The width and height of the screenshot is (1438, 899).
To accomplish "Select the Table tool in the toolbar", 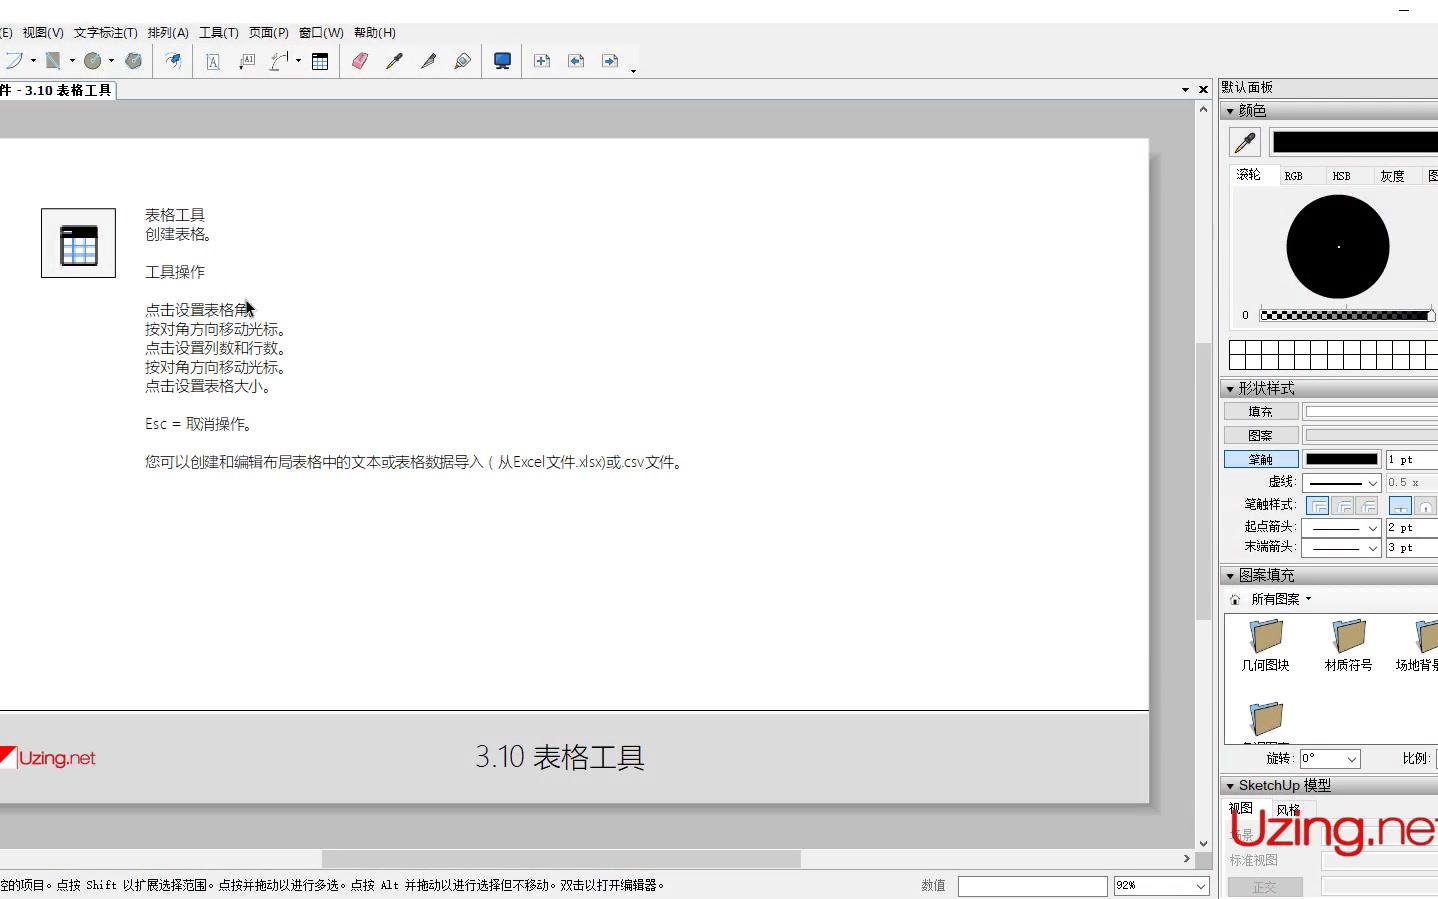I will [320, 61].
